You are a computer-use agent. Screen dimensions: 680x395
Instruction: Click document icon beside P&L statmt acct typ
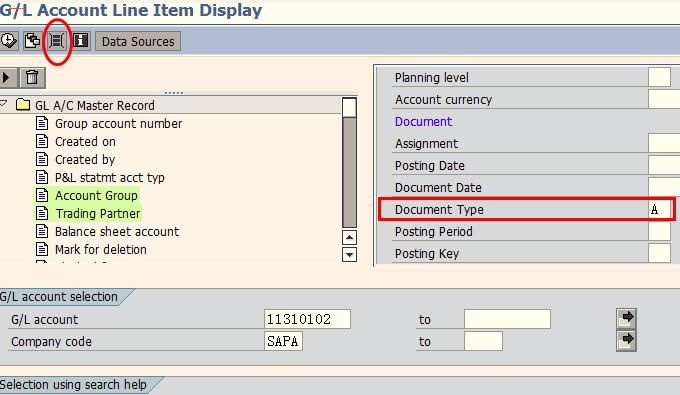pyautogui.click(x=42, y=177)
